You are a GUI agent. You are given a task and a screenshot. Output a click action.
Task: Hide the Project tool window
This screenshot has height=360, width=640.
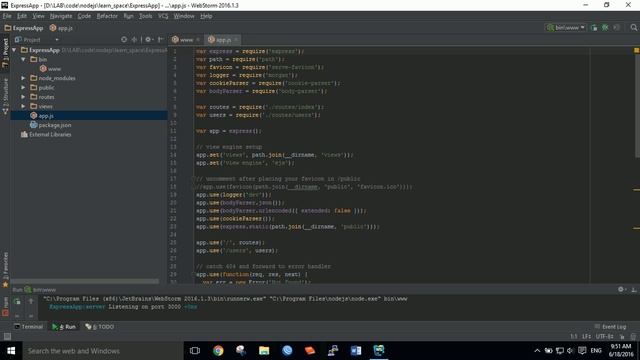coord(160,40)
